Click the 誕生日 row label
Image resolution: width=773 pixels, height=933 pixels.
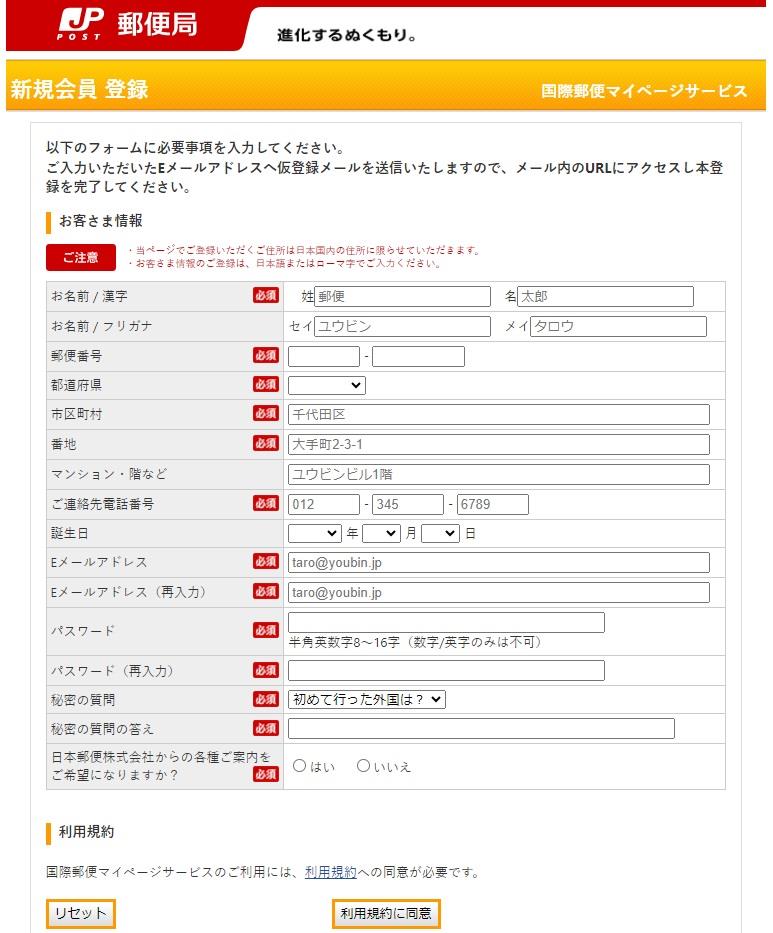coord(70,533)
